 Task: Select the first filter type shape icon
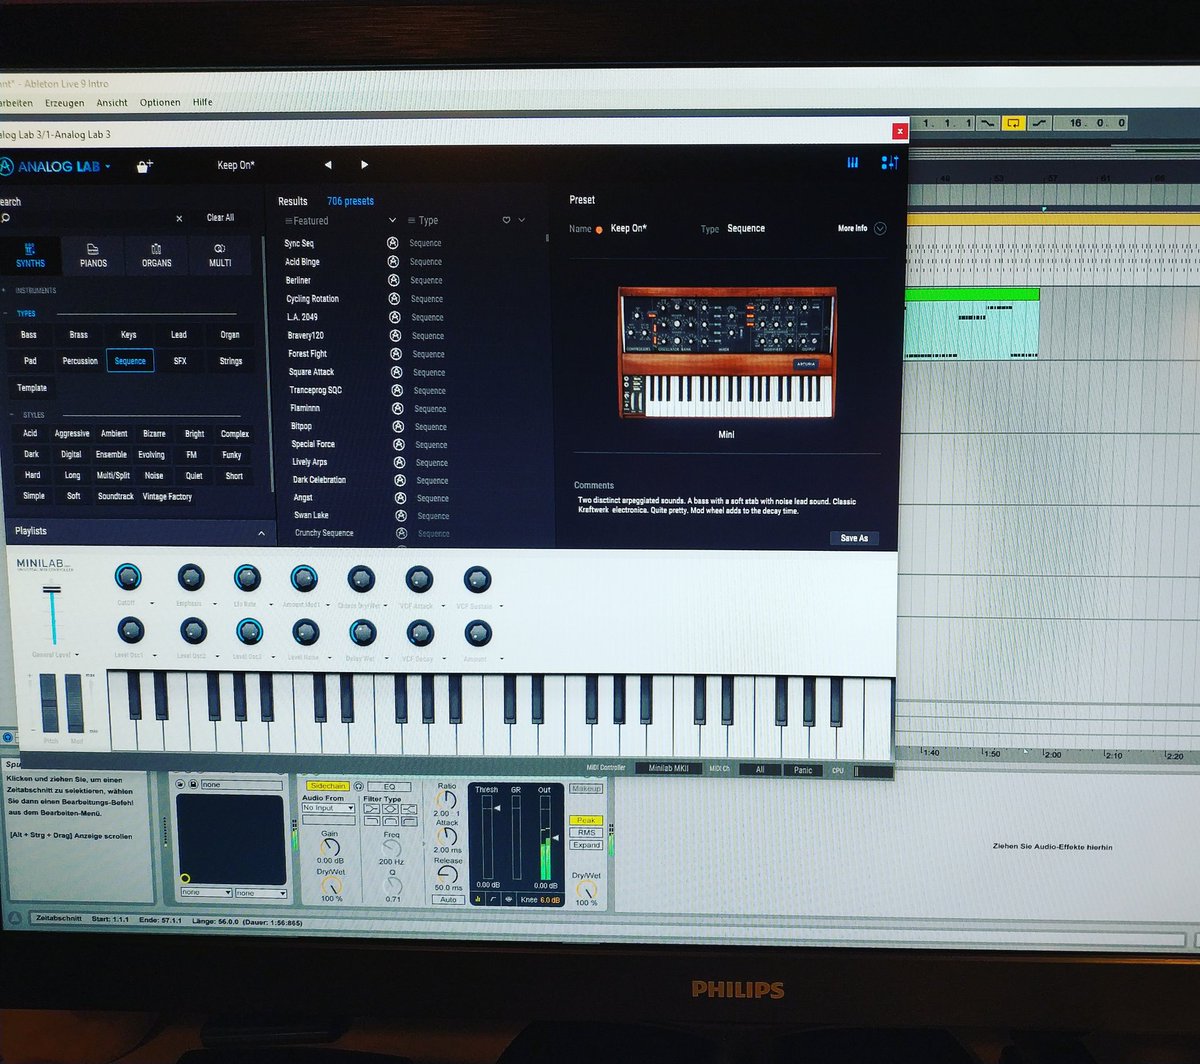tap(372, 809)
